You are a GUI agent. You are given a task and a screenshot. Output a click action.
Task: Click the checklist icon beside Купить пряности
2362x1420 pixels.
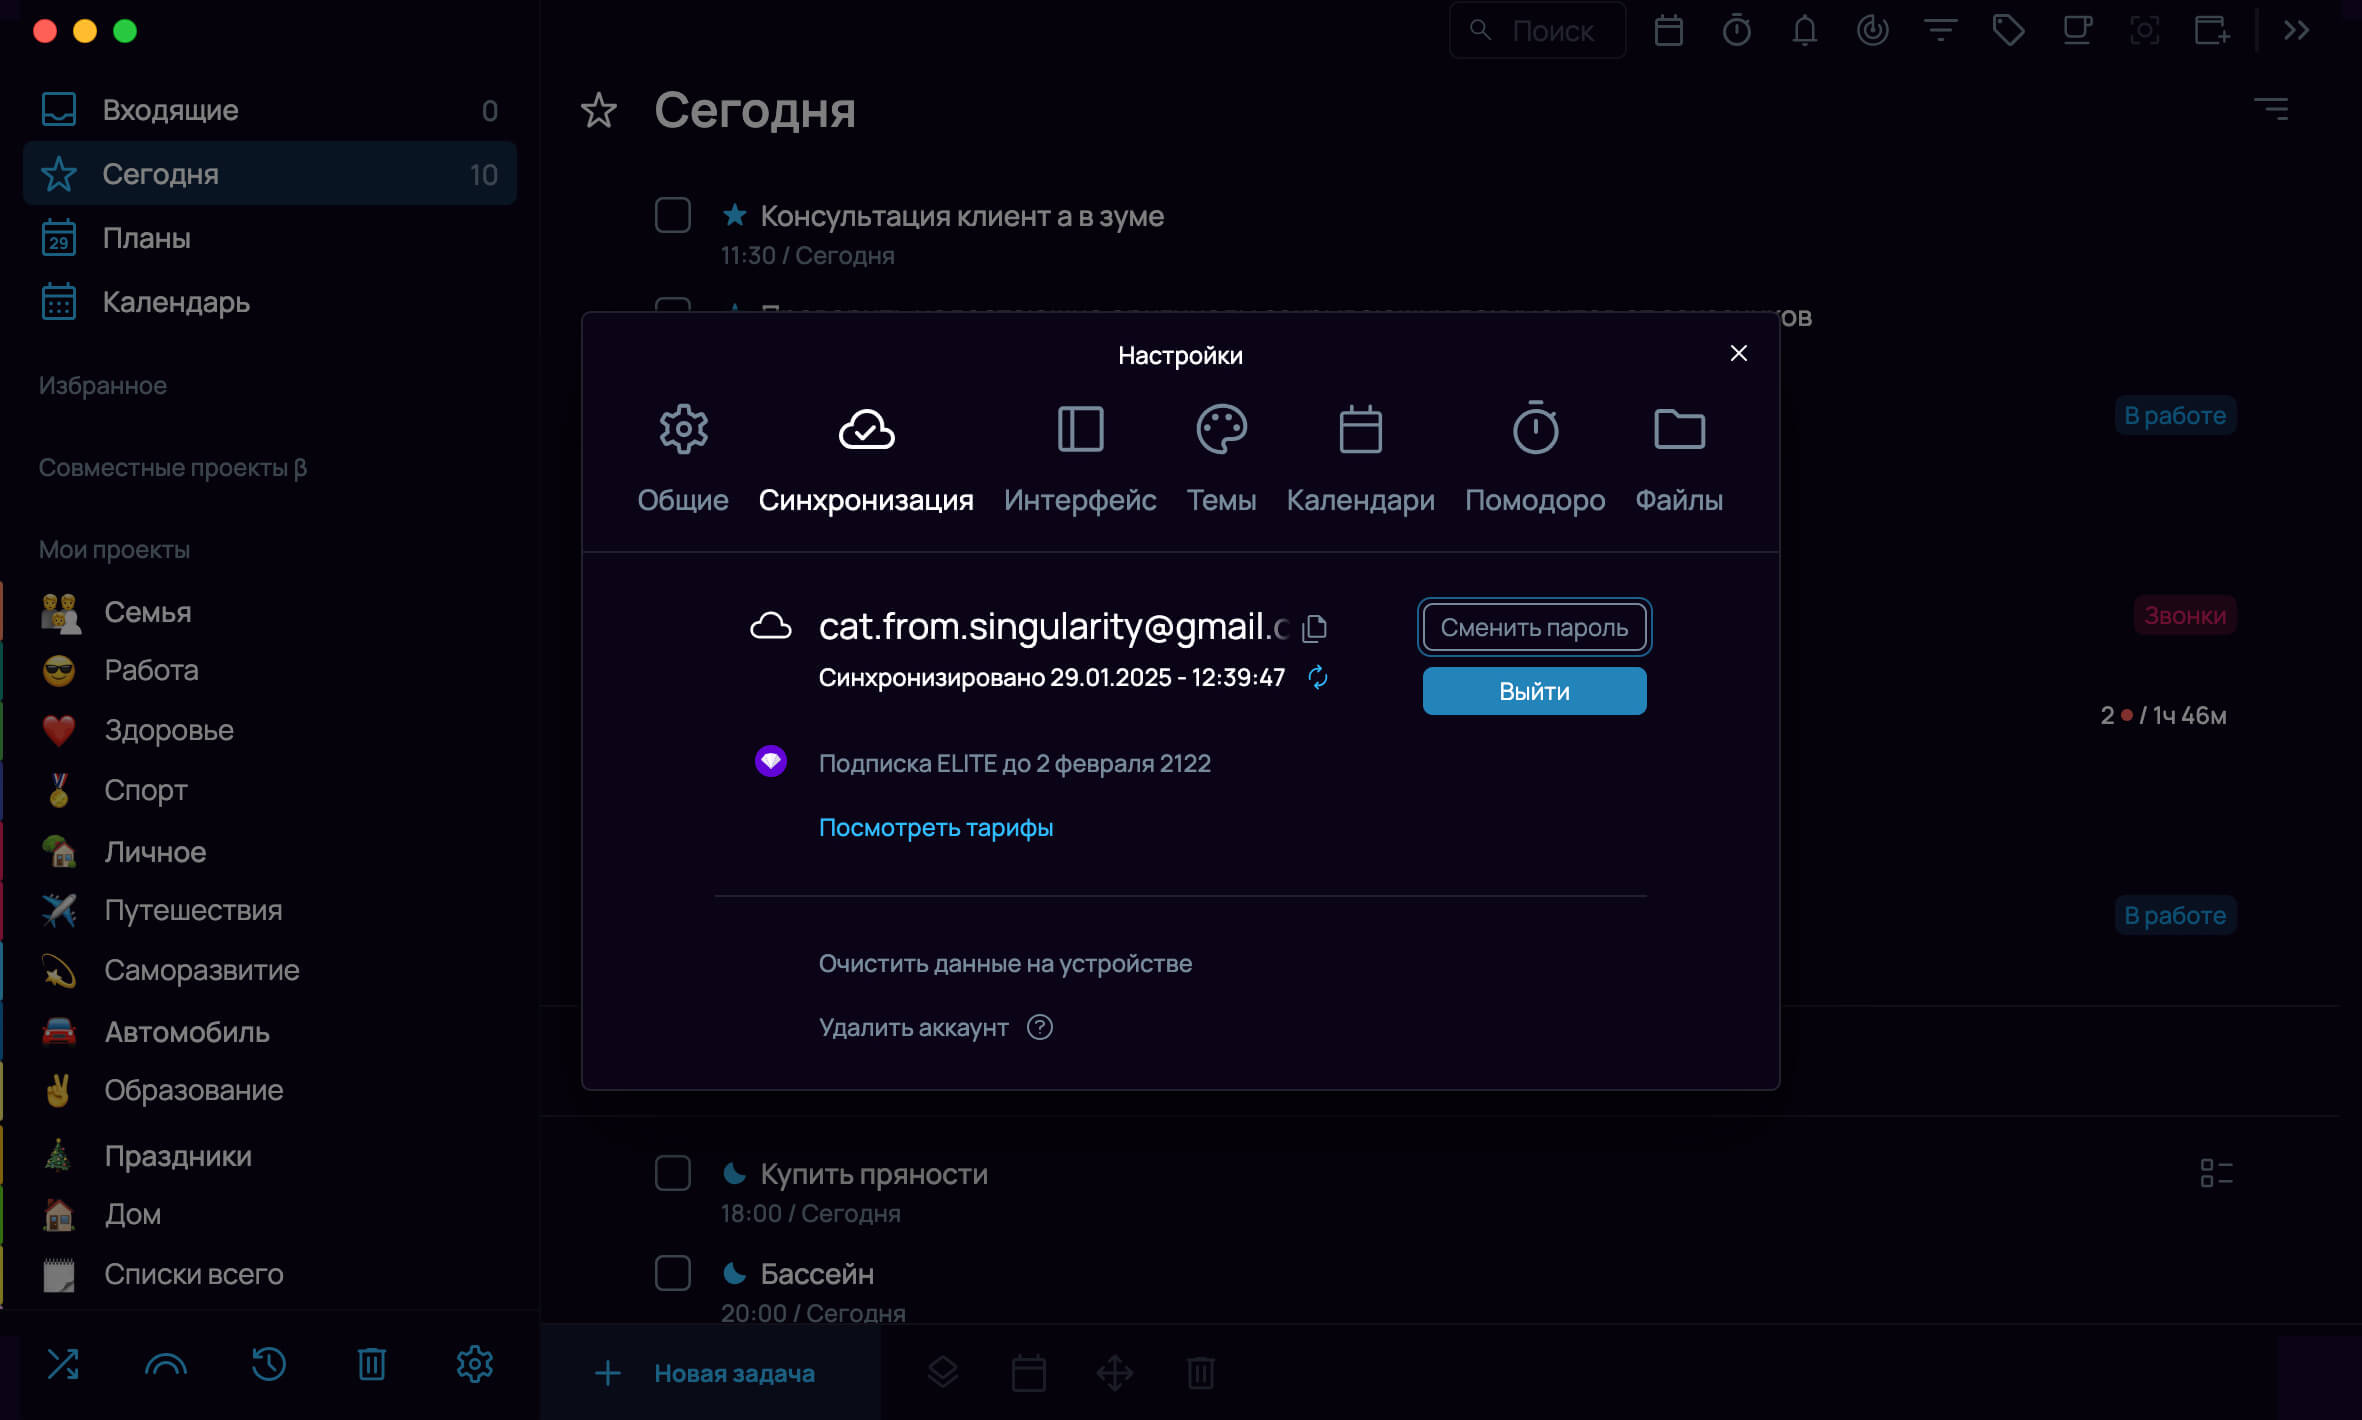pyautogui.click(x=2216, y=1173)
